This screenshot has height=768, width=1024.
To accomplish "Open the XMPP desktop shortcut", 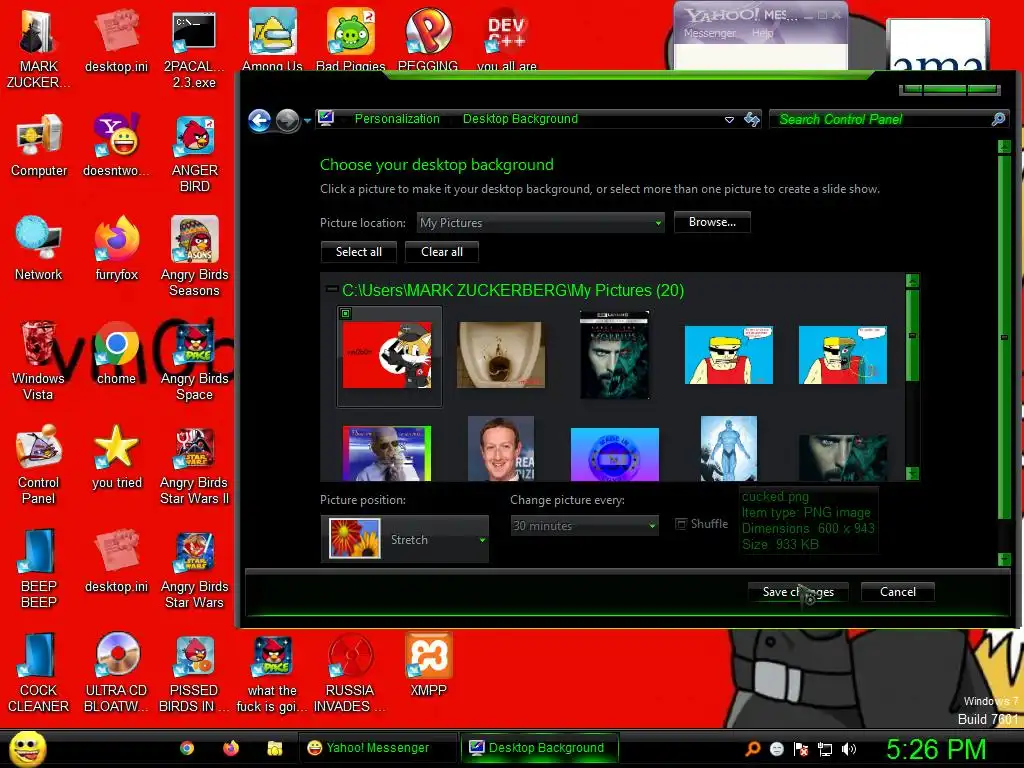I will click(x=428, y=665).
